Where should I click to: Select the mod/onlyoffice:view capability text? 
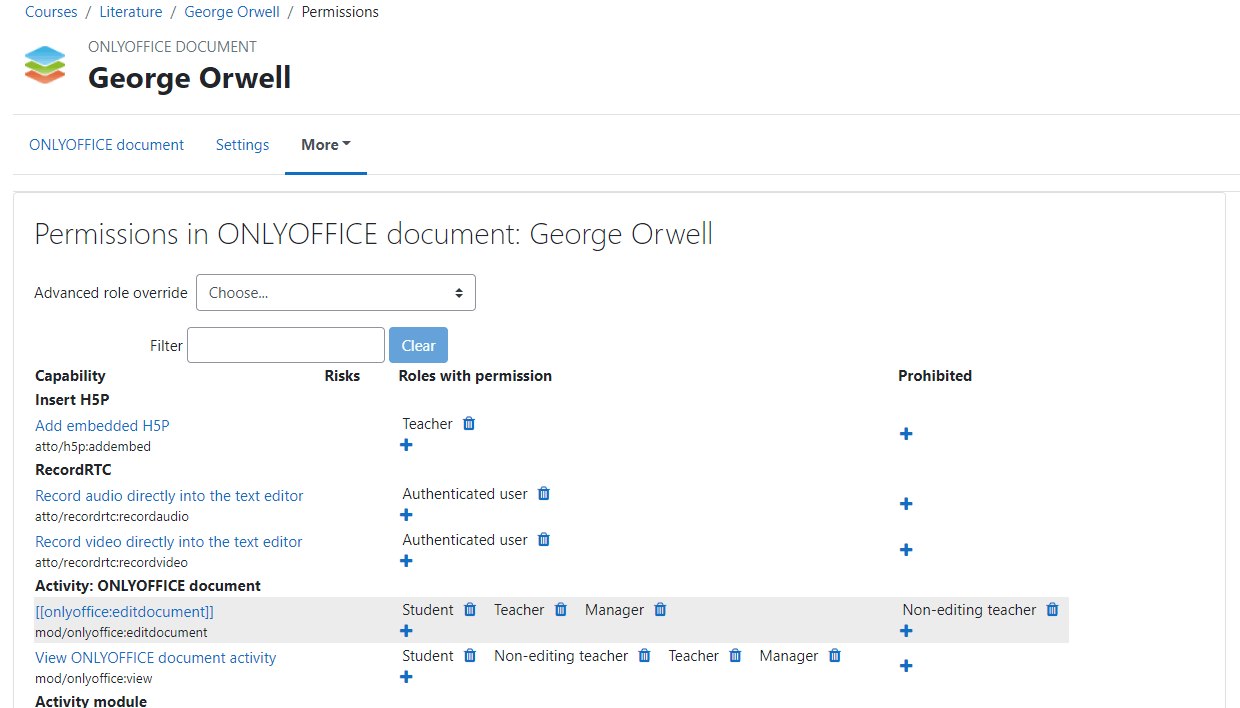coord(94,679)
